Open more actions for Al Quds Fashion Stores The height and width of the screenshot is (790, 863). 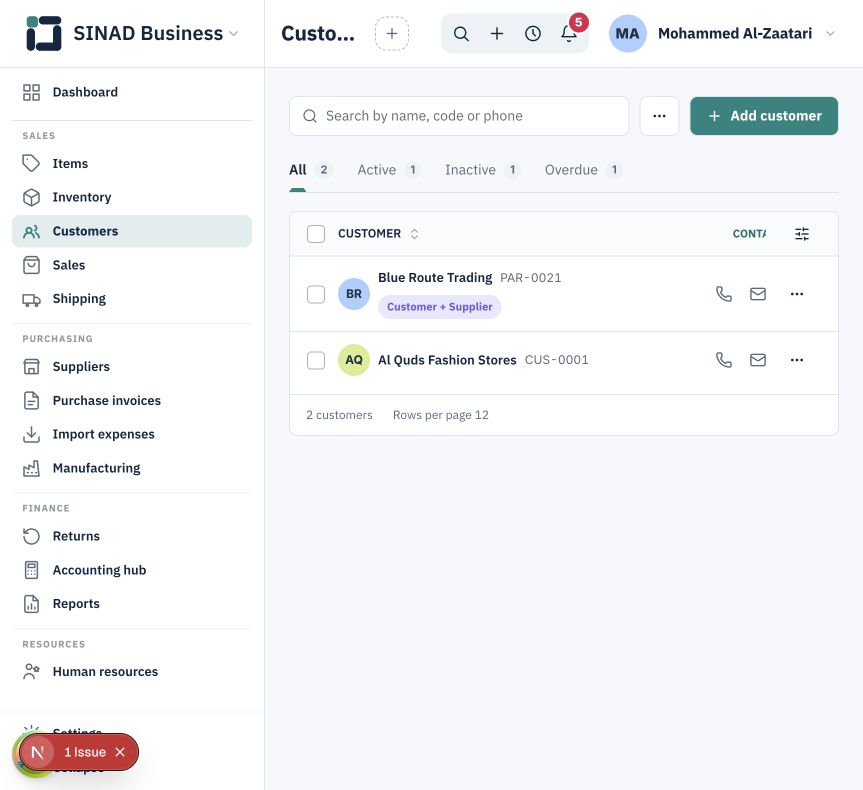pyautogui.click(x=796, y=360)
